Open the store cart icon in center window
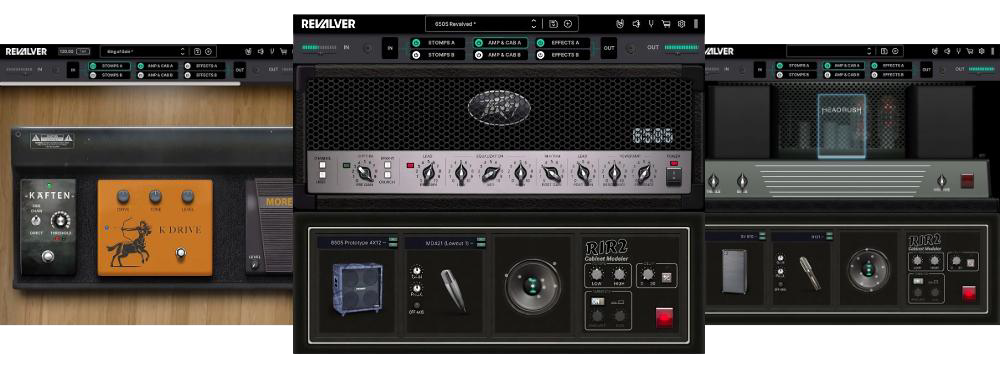Viewport: 1000px width, 369px height. tap(666, 24)
